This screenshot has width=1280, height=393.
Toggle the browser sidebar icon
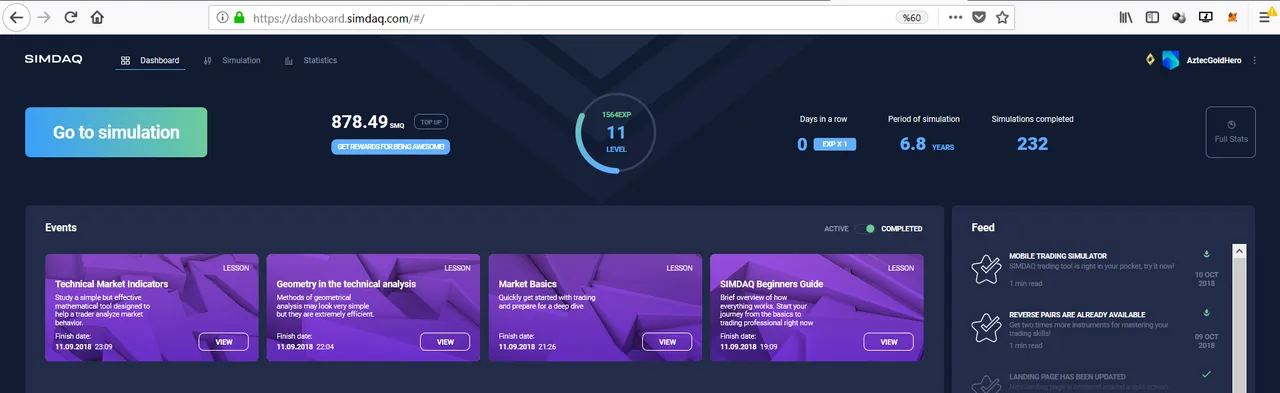point(1152,17)
